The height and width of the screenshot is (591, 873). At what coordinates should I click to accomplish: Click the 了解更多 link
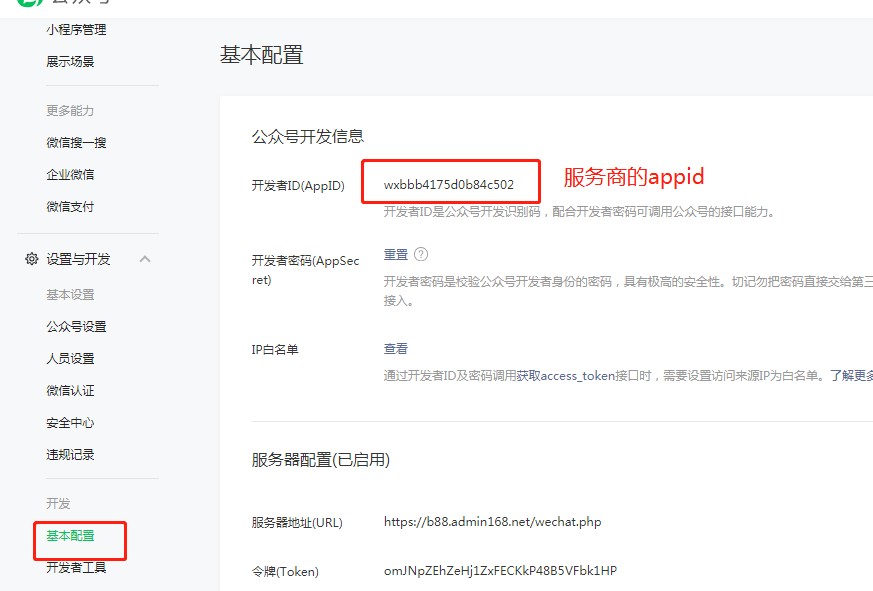pos(852,375)
